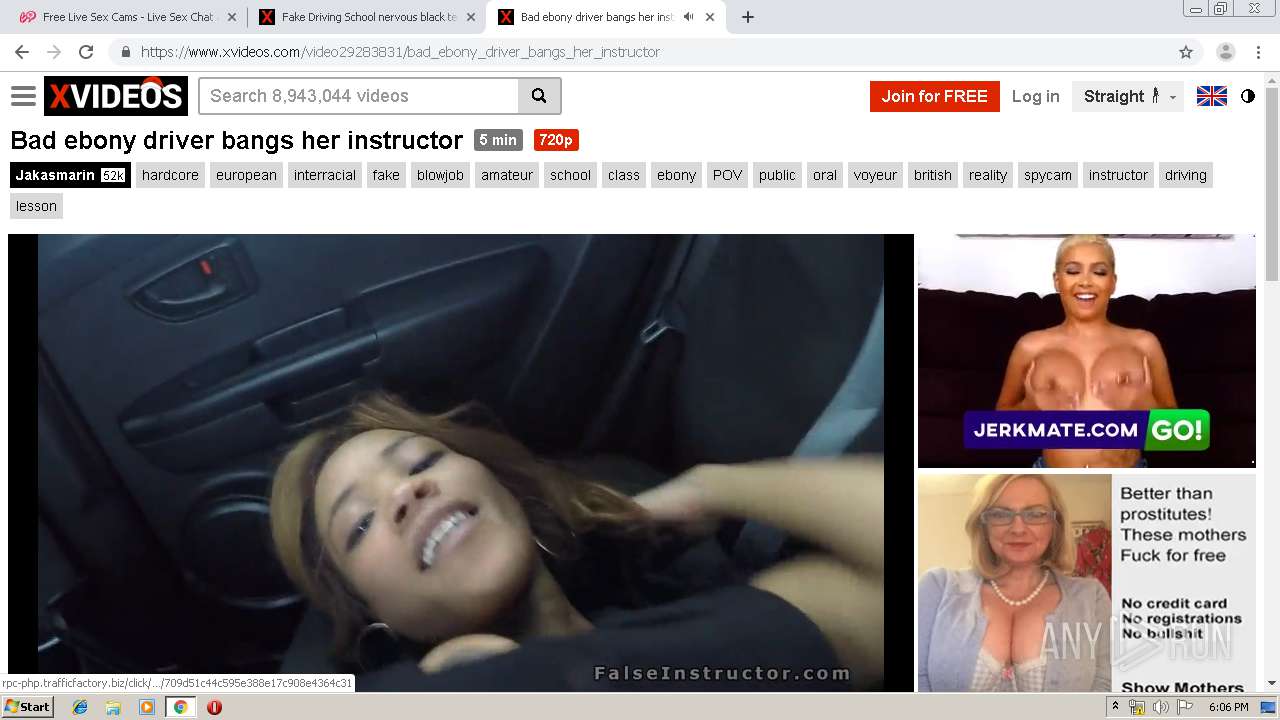Mute the tab via its speaker icon

tap(688, 17)
